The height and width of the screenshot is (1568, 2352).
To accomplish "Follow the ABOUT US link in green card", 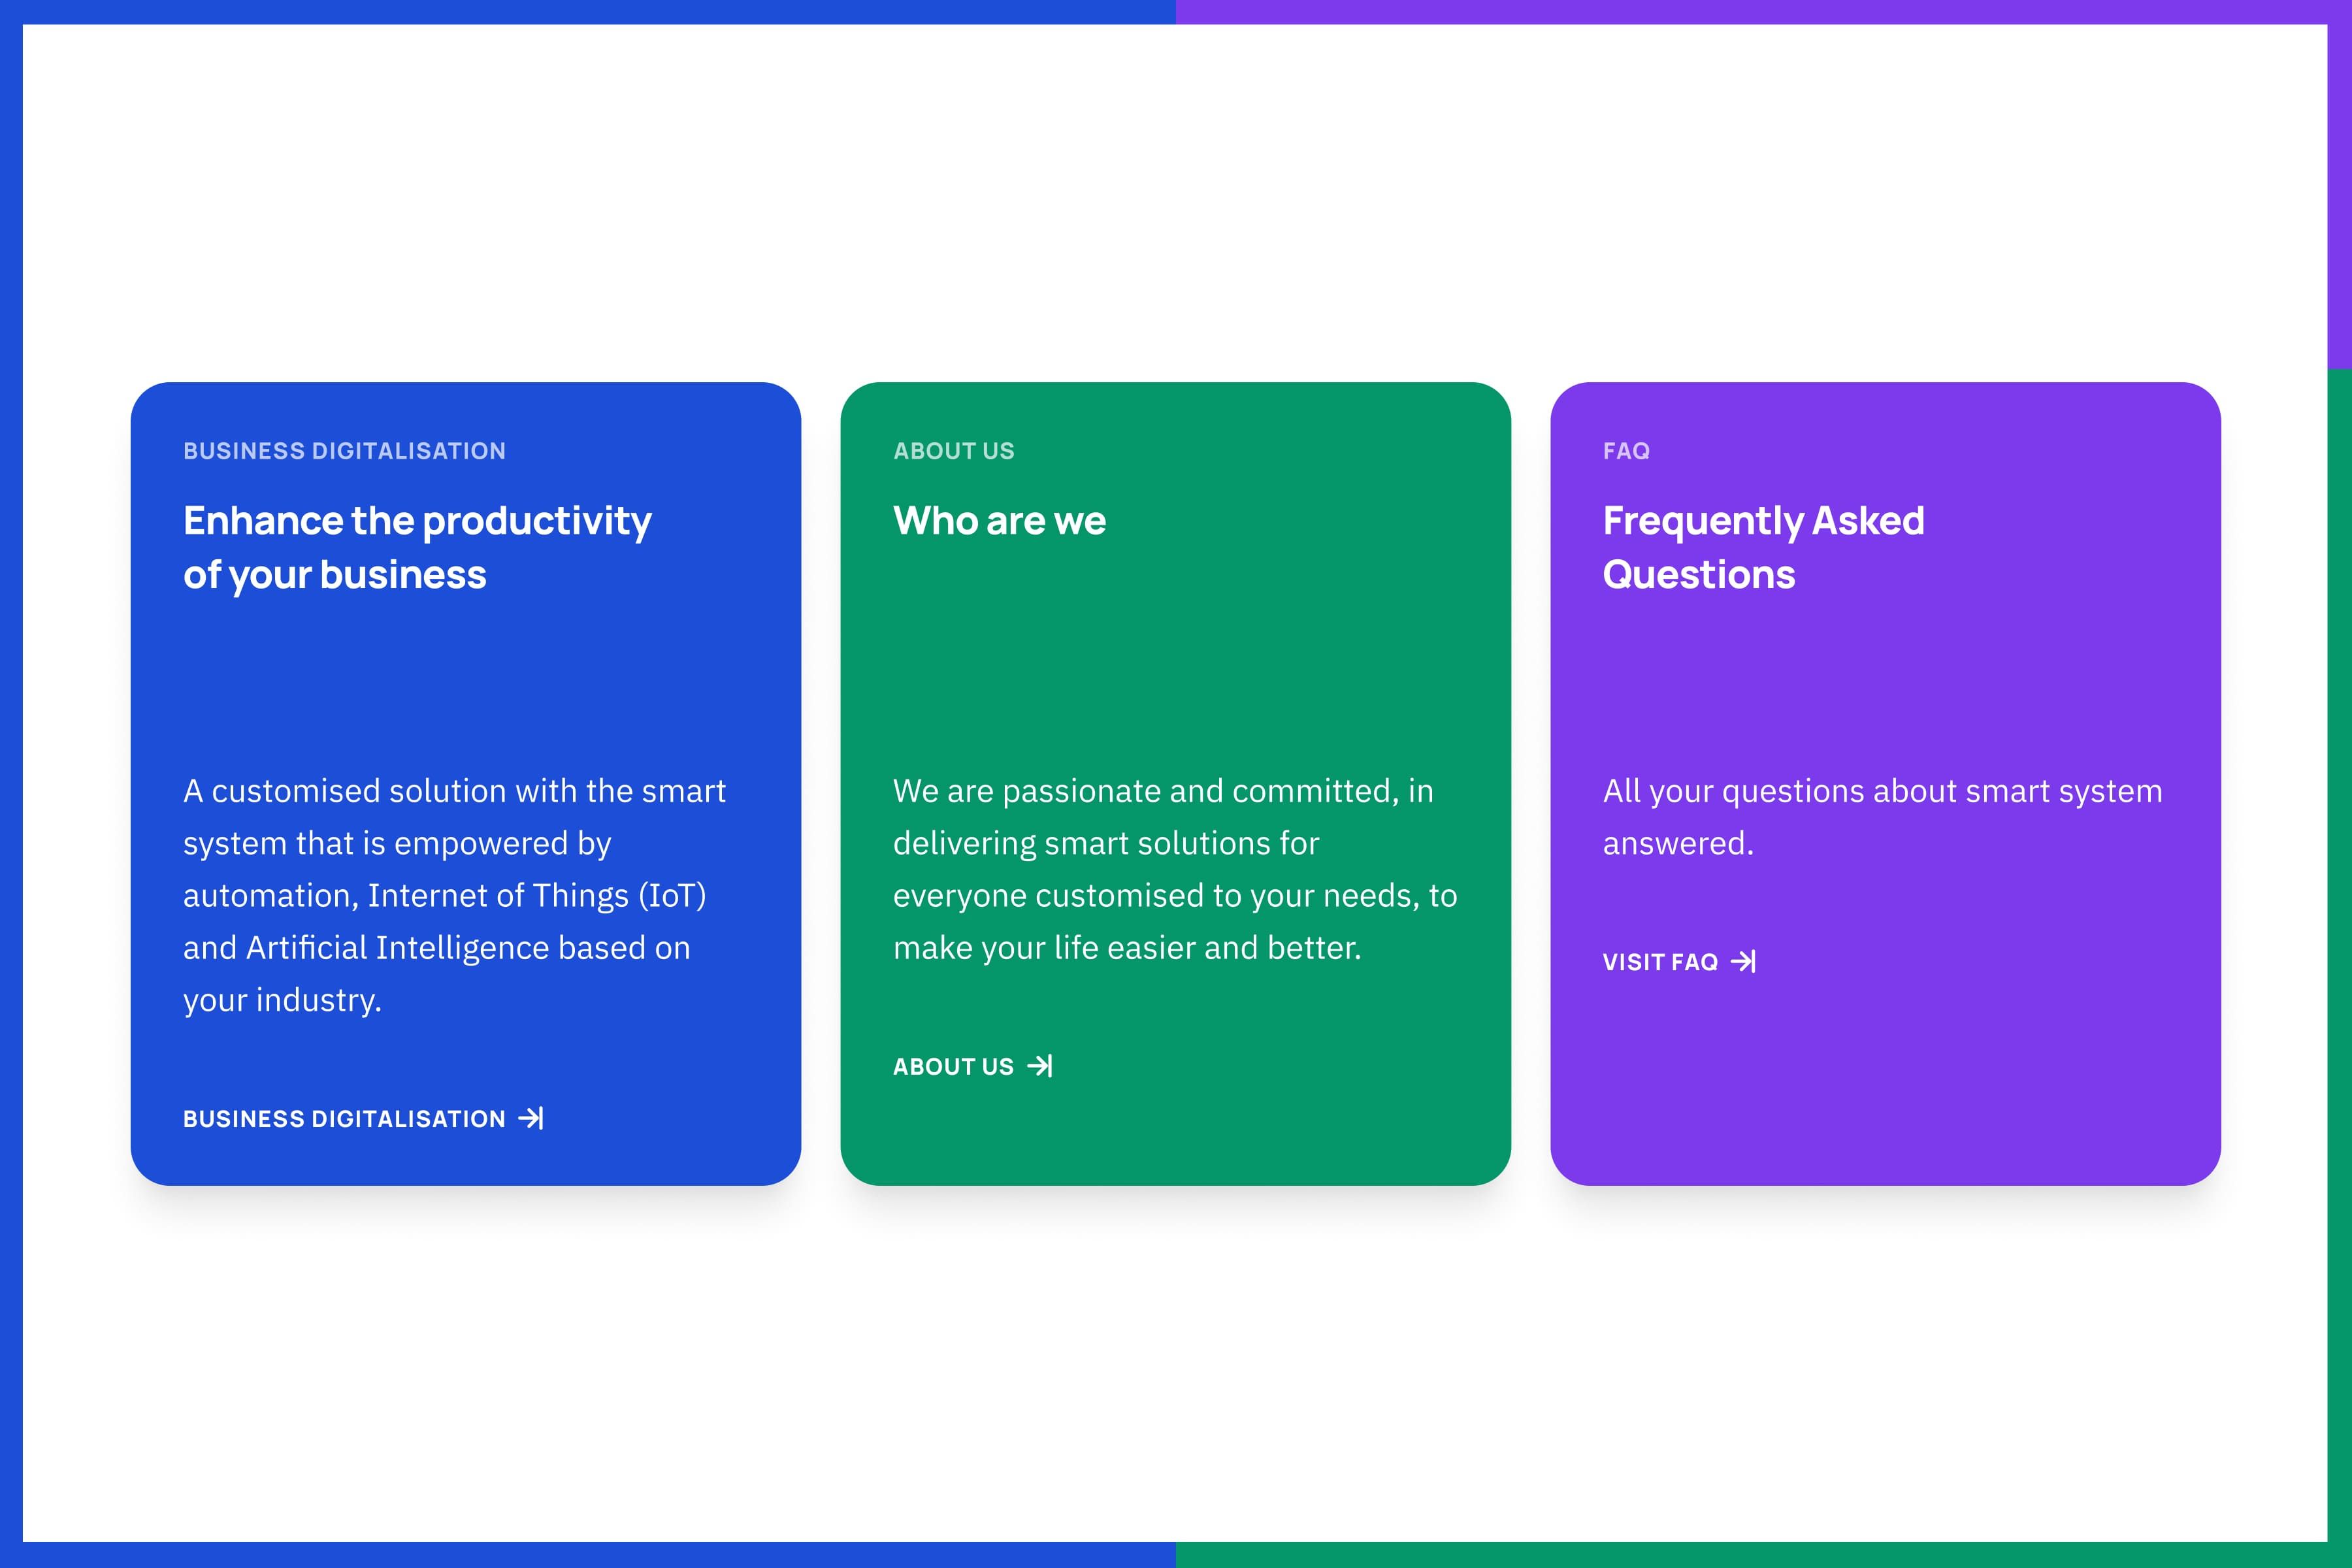I will [x=953, y=1067].
